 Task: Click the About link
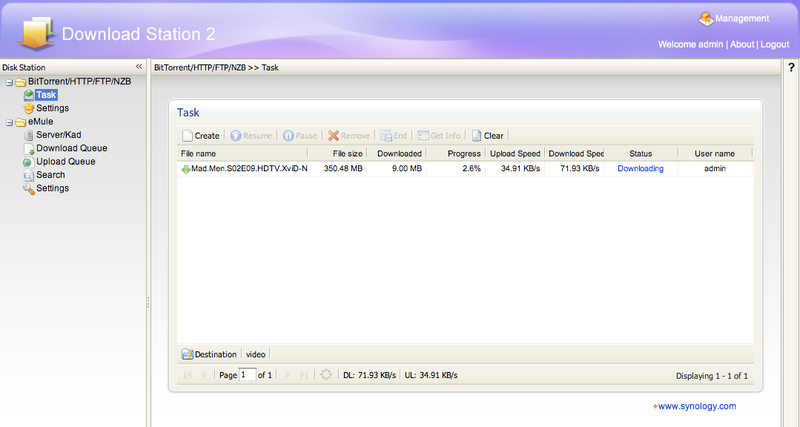[742, 44]
